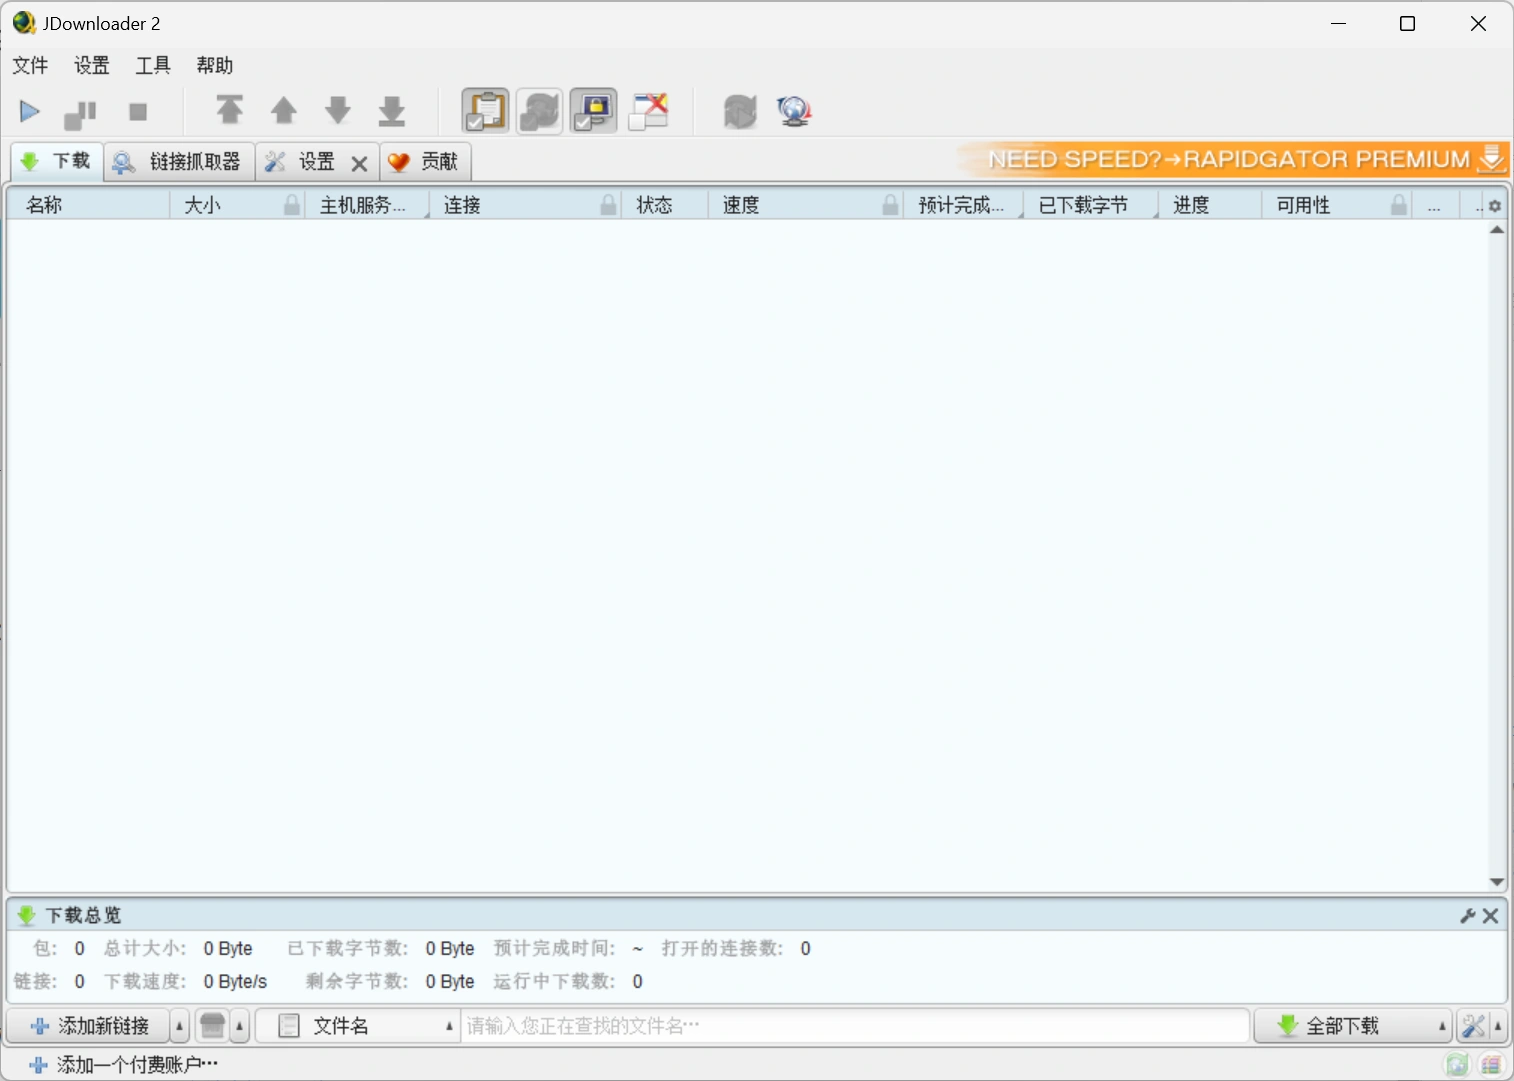Click scrollbar down arrow in download list
This screenshot has width=1514, height=1081.
click(1497, 882)
